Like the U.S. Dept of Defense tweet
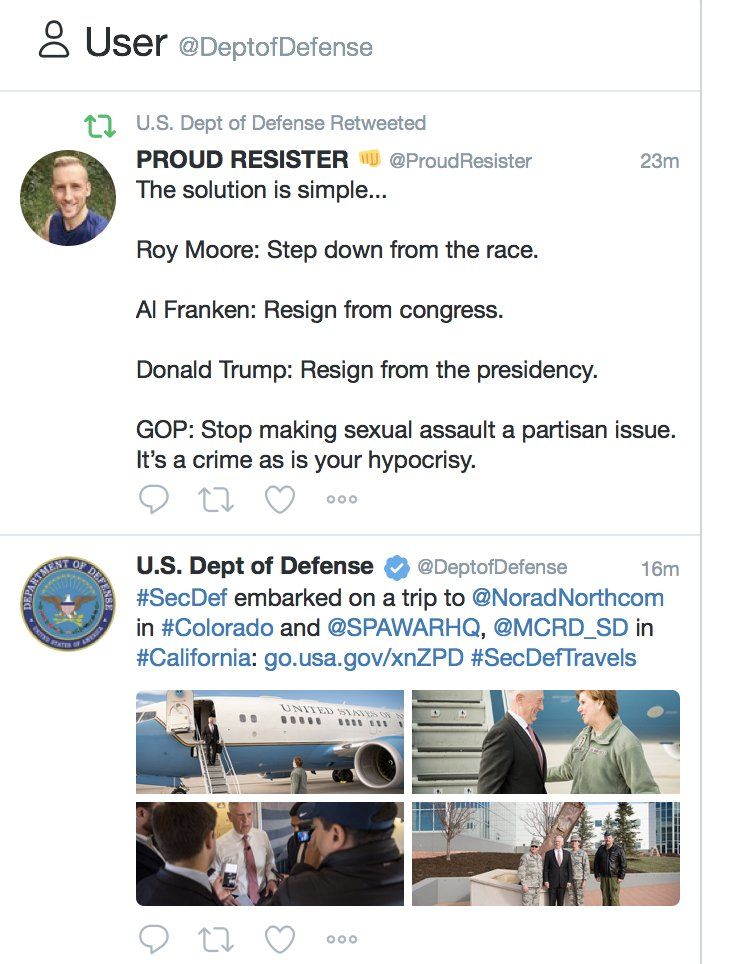 (x=280, y=938)
